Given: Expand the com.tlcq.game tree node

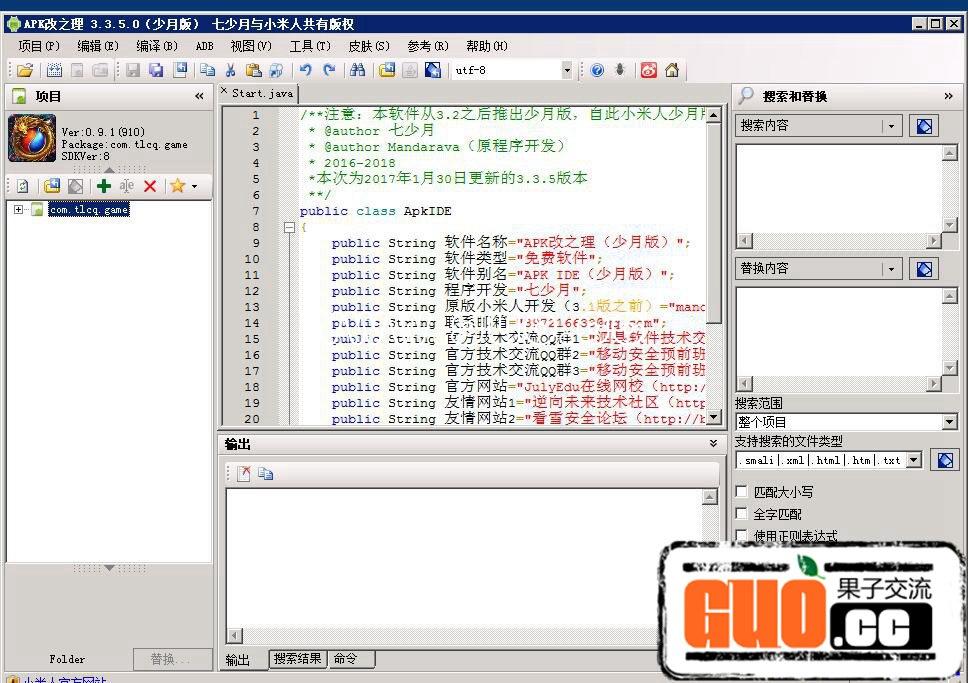Looking at the screenshot, I should click(x=19, y=210).
